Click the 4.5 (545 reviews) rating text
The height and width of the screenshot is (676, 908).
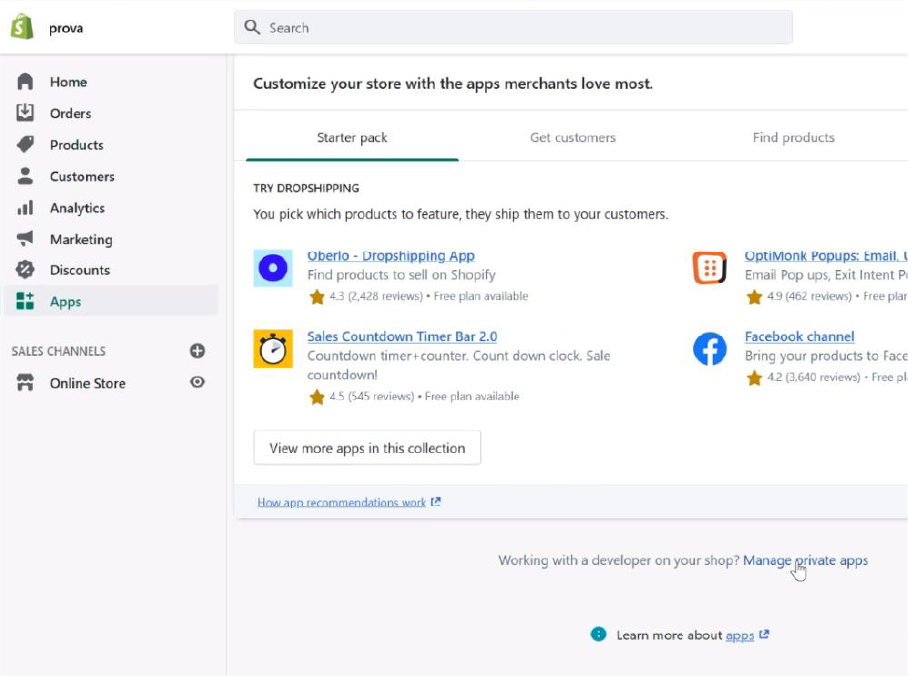372,396
